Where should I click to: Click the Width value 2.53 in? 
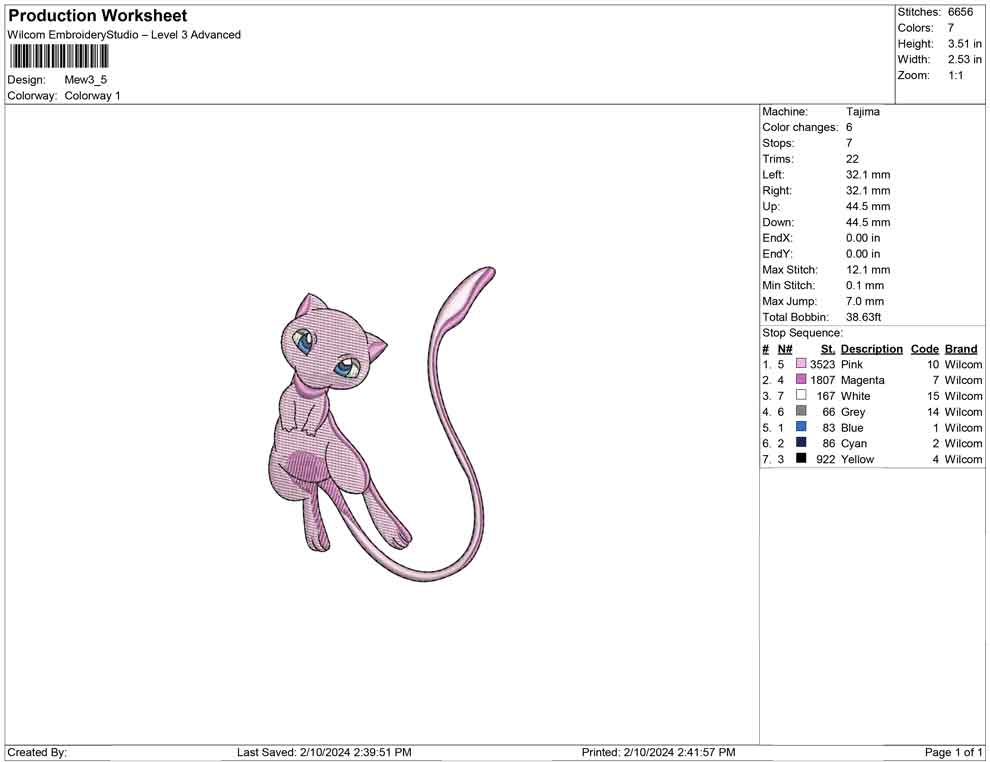pos(965,59)
